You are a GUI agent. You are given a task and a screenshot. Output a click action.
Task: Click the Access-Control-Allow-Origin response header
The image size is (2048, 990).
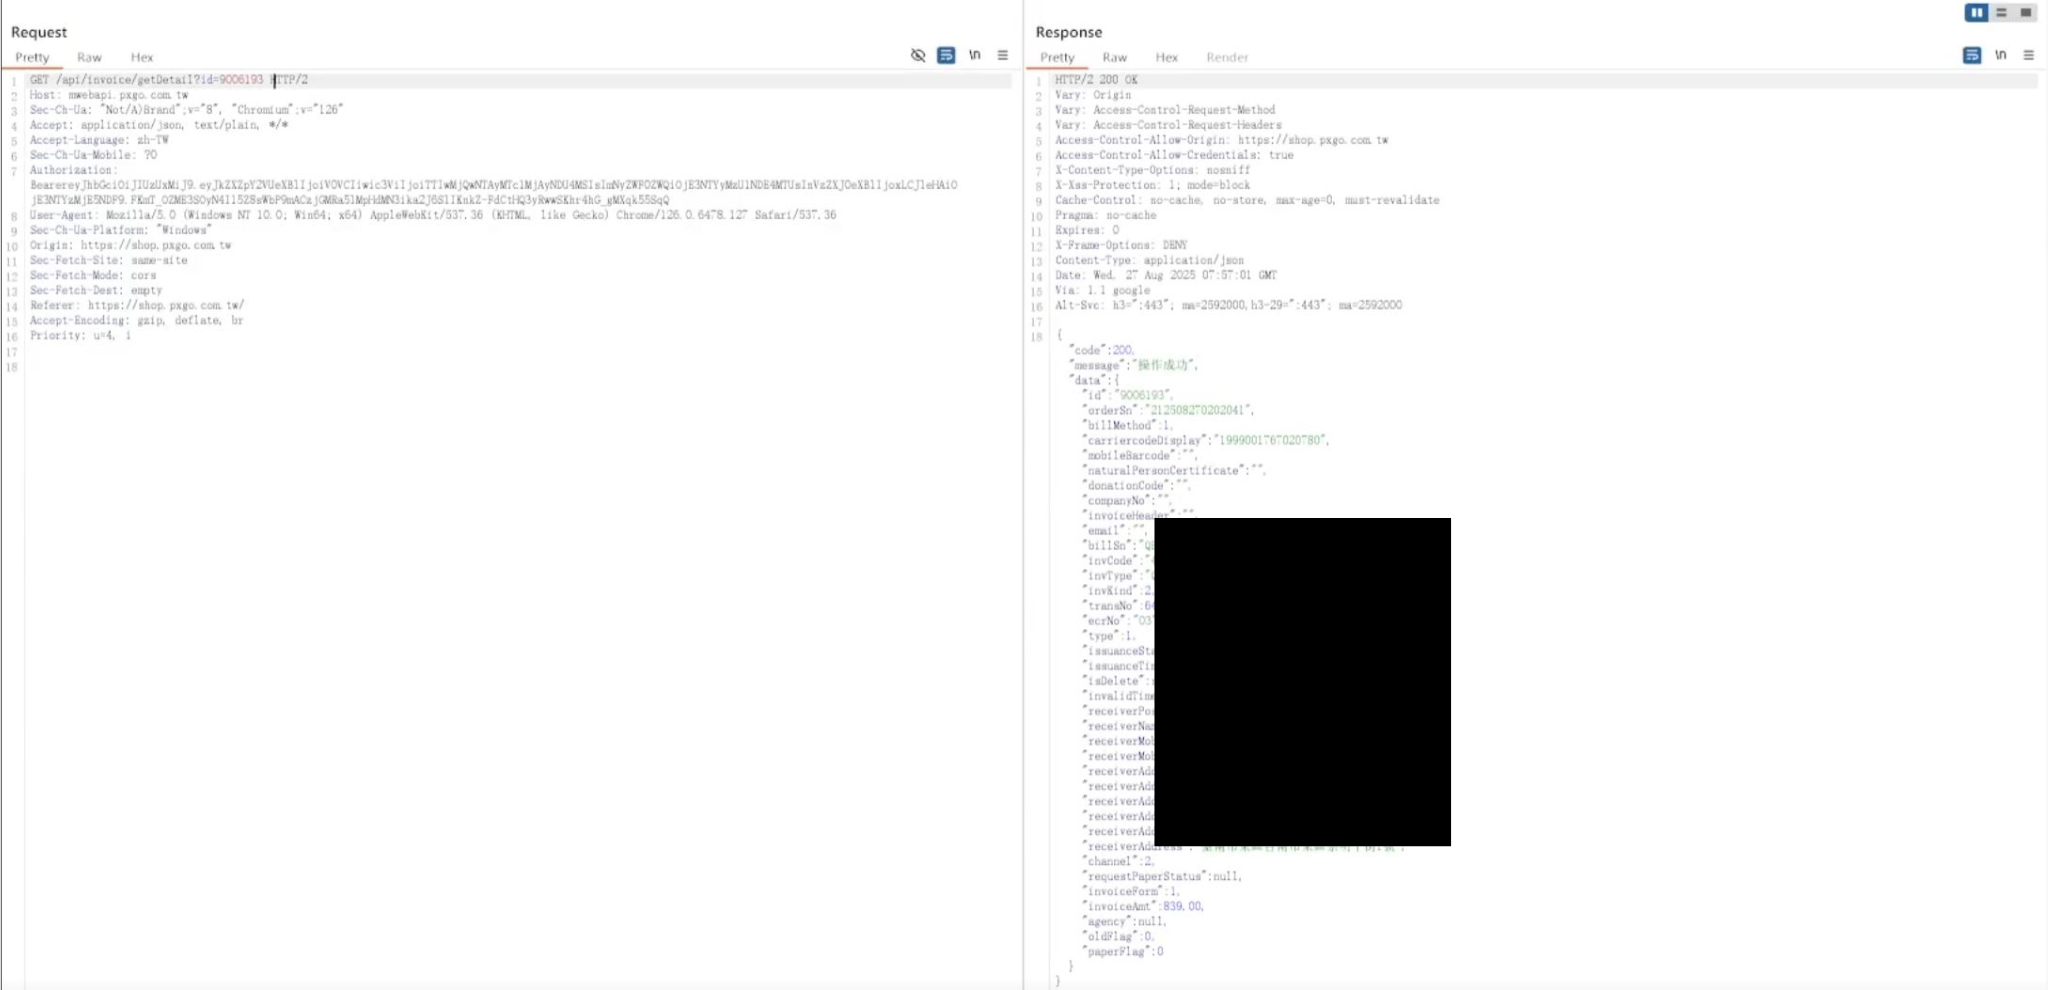tap(1221, 140)
